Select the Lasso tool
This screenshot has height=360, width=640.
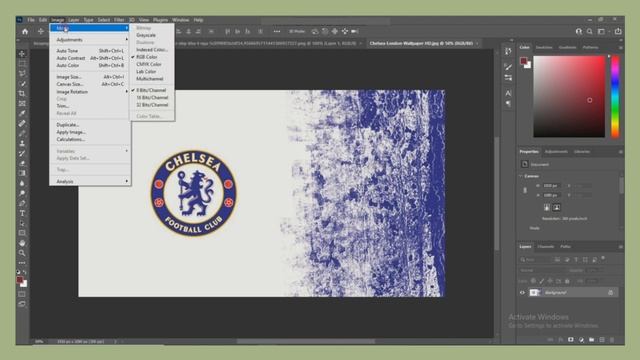pyautogui.click(x=22, y=73)
